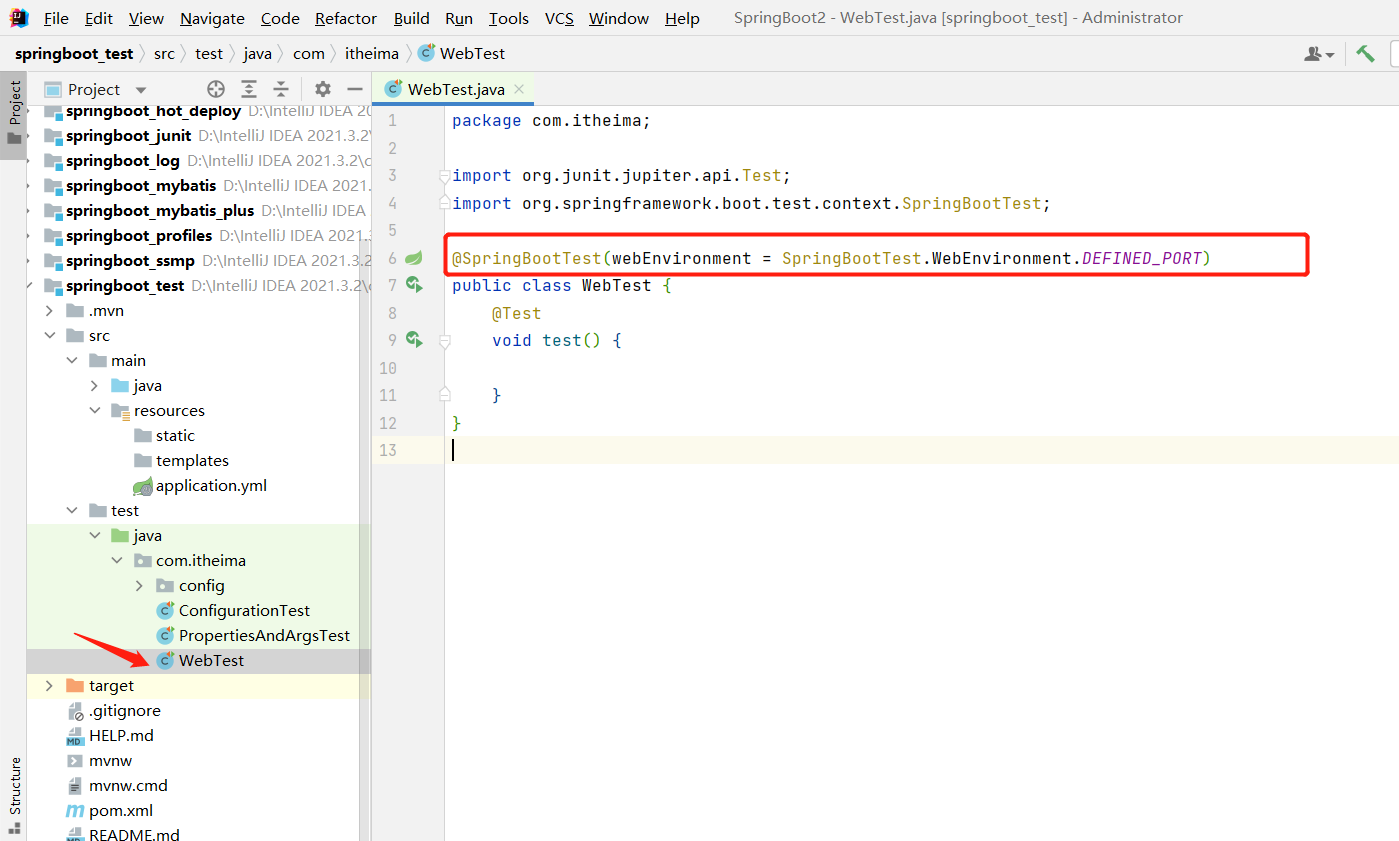The width and height of the screenshot is (1399, 841).
Task: Select the application.yml file
Action: click(x=211, y=485)
